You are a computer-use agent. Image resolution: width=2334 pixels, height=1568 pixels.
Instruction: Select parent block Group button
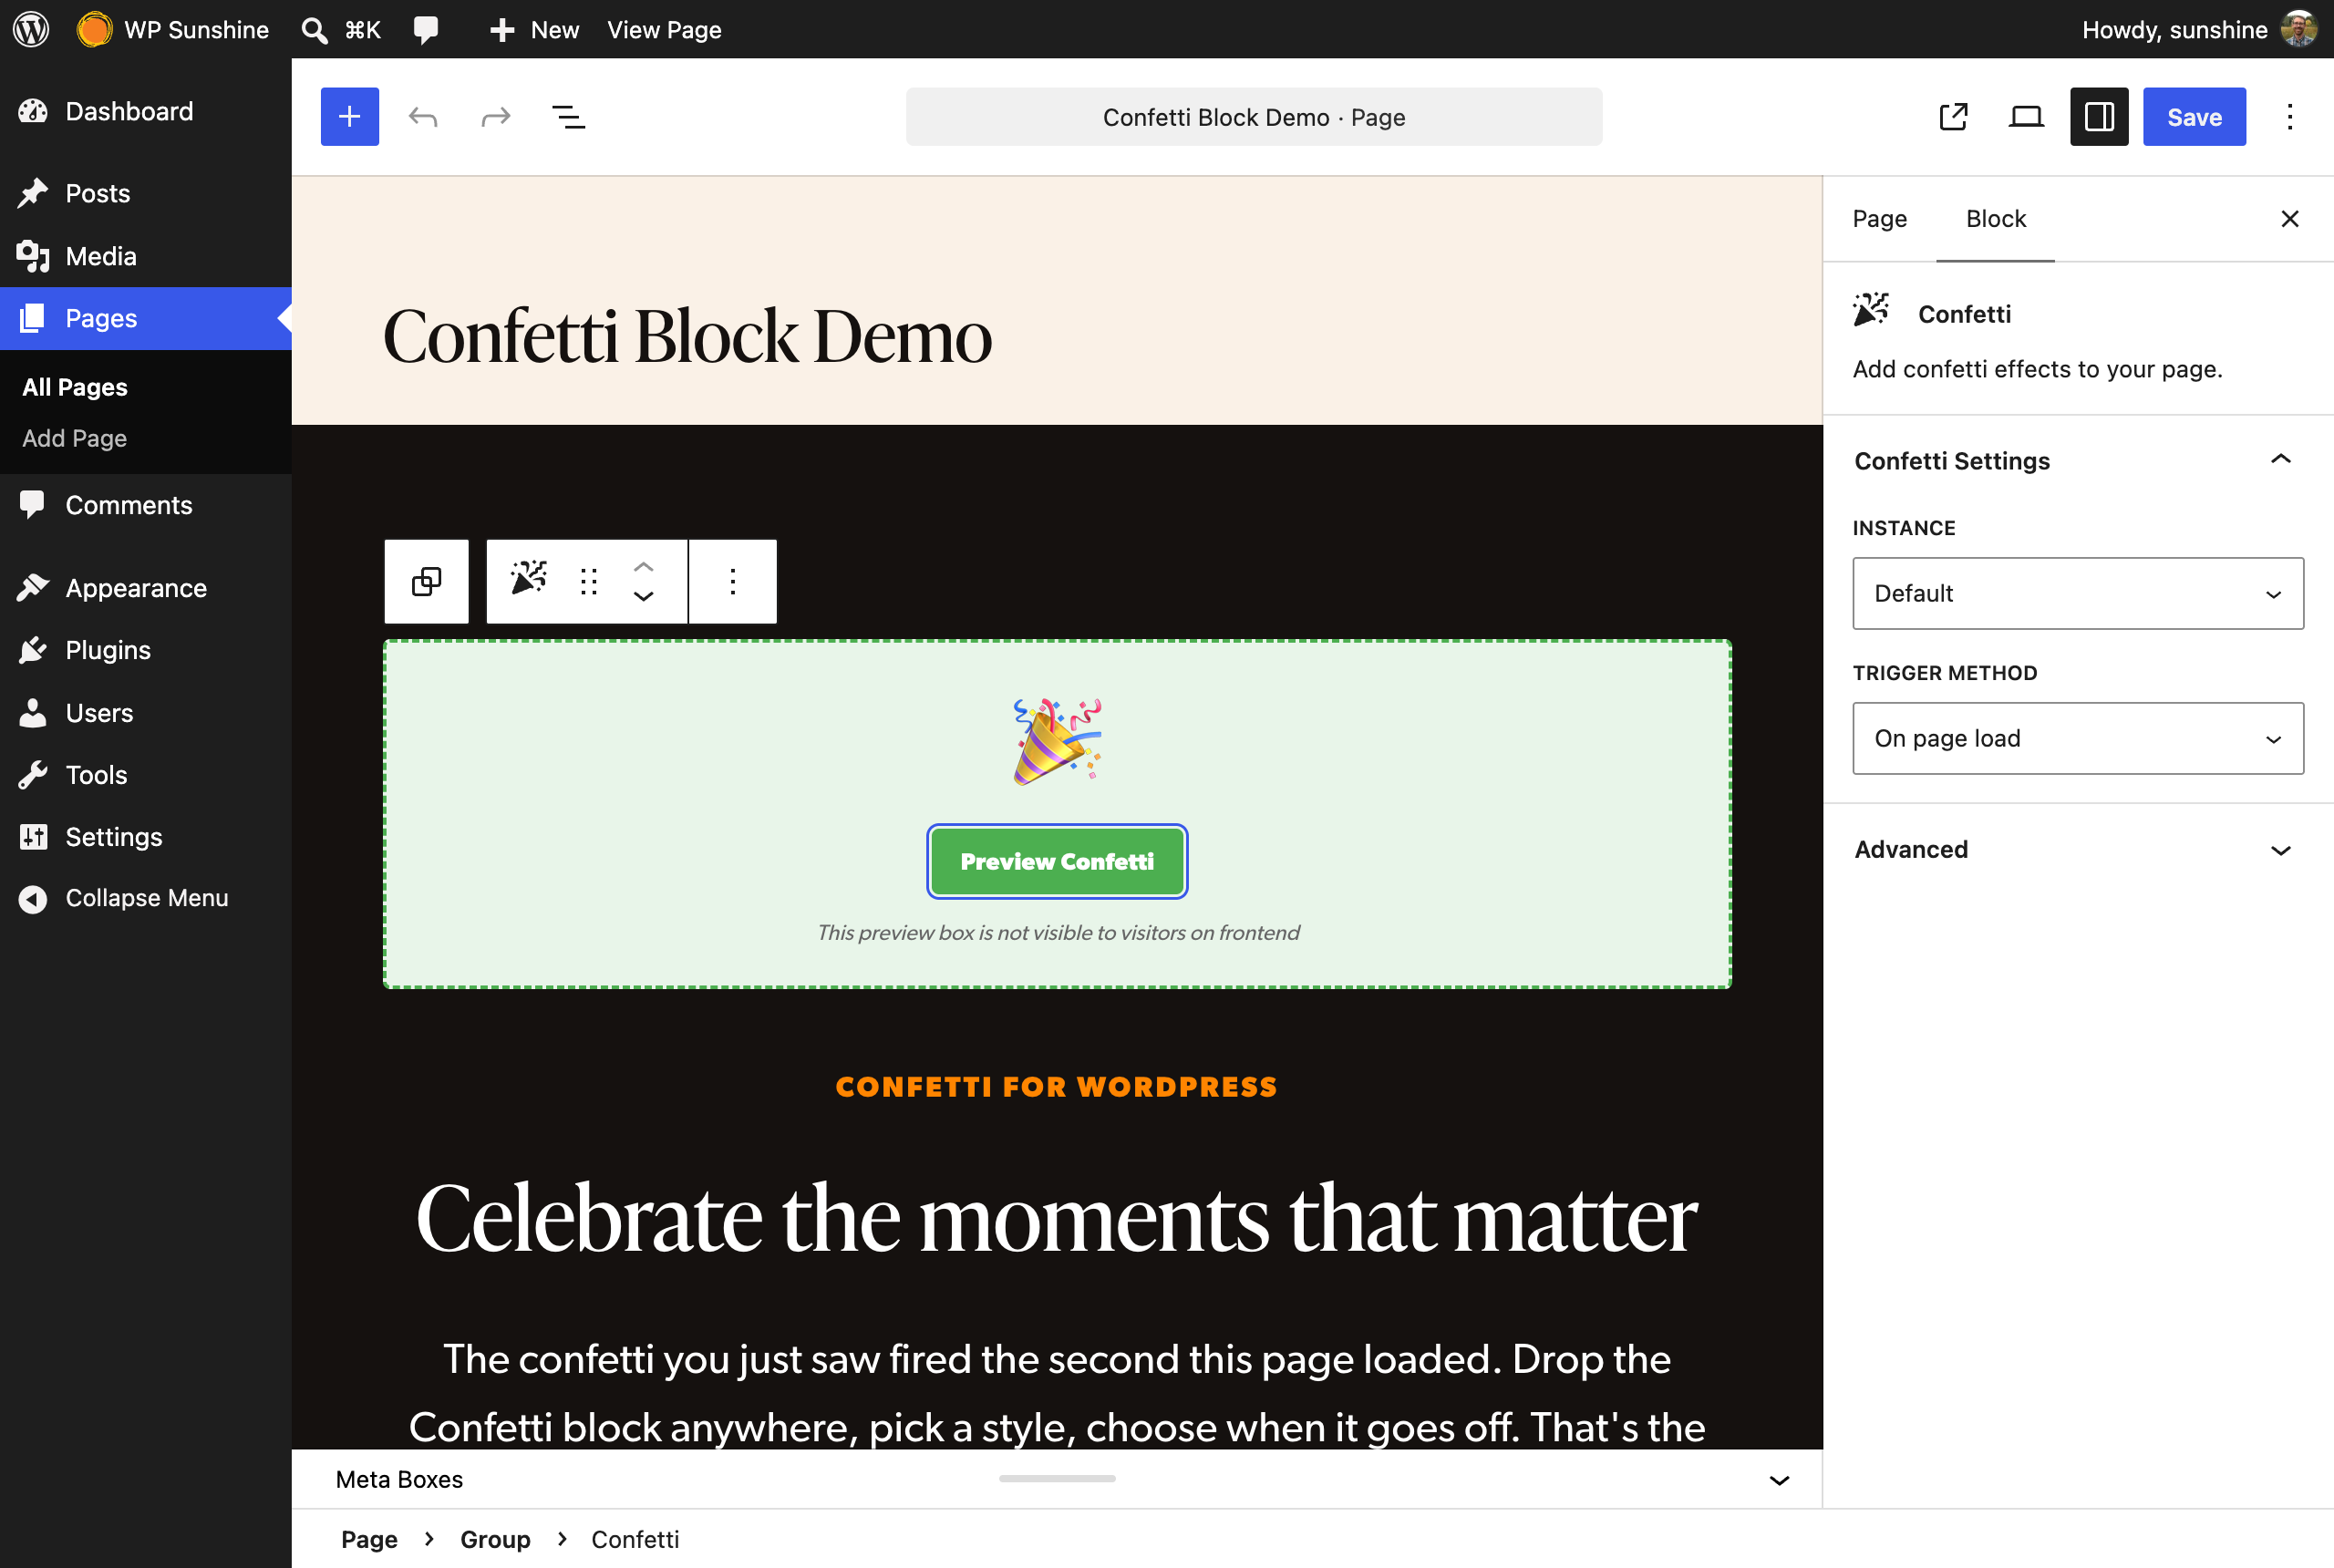[x=427, y=581]
